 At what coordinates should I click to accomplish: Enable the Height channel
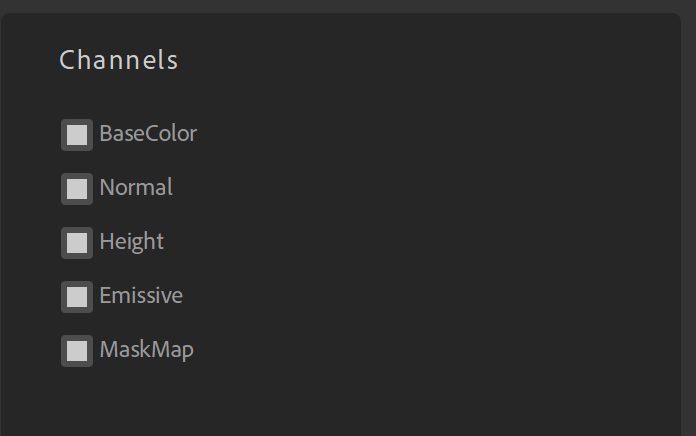click(77, 242)
